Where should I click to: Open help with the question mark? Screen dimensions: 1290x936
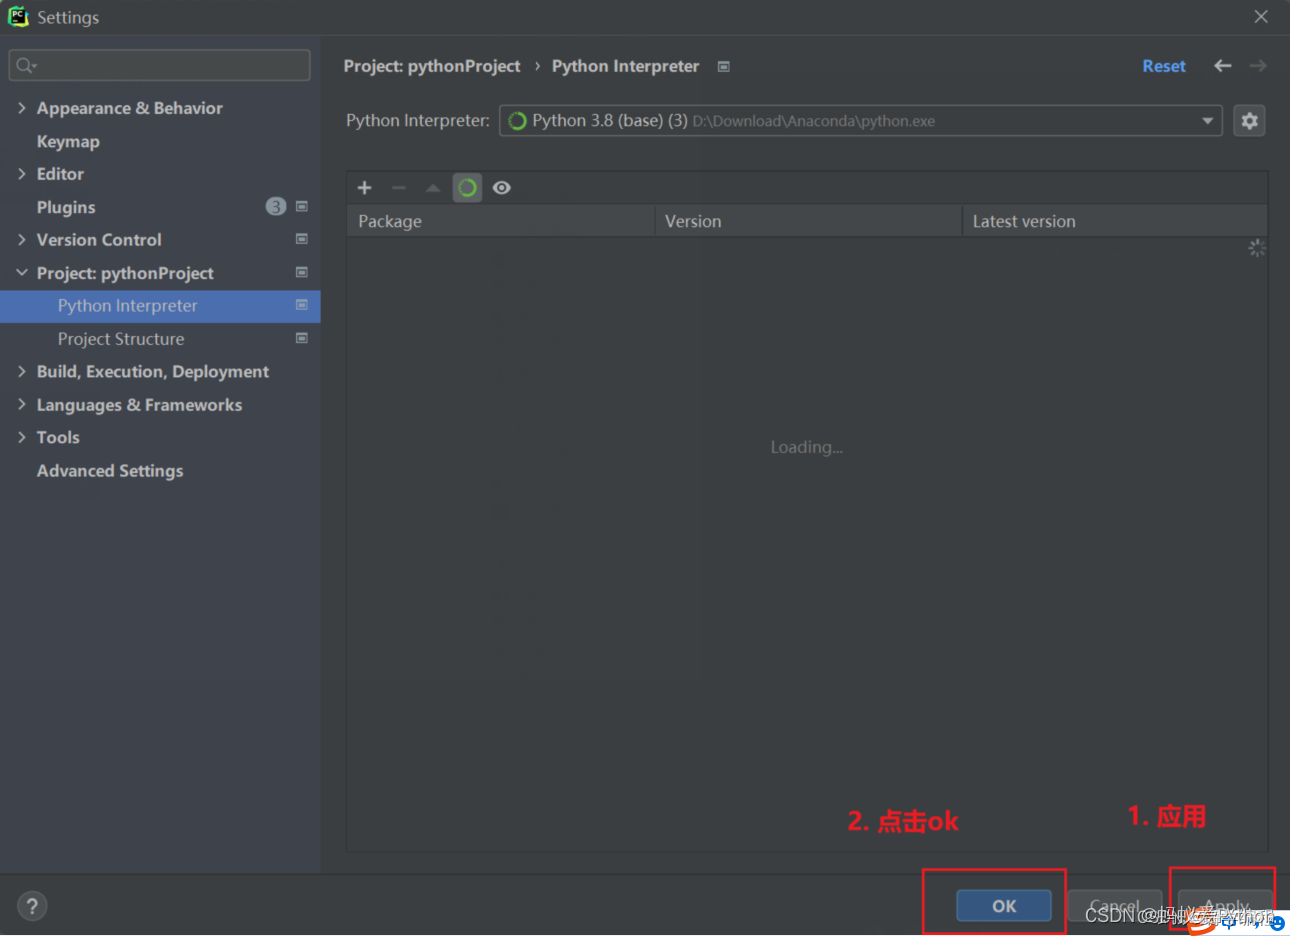click(32, 906)
